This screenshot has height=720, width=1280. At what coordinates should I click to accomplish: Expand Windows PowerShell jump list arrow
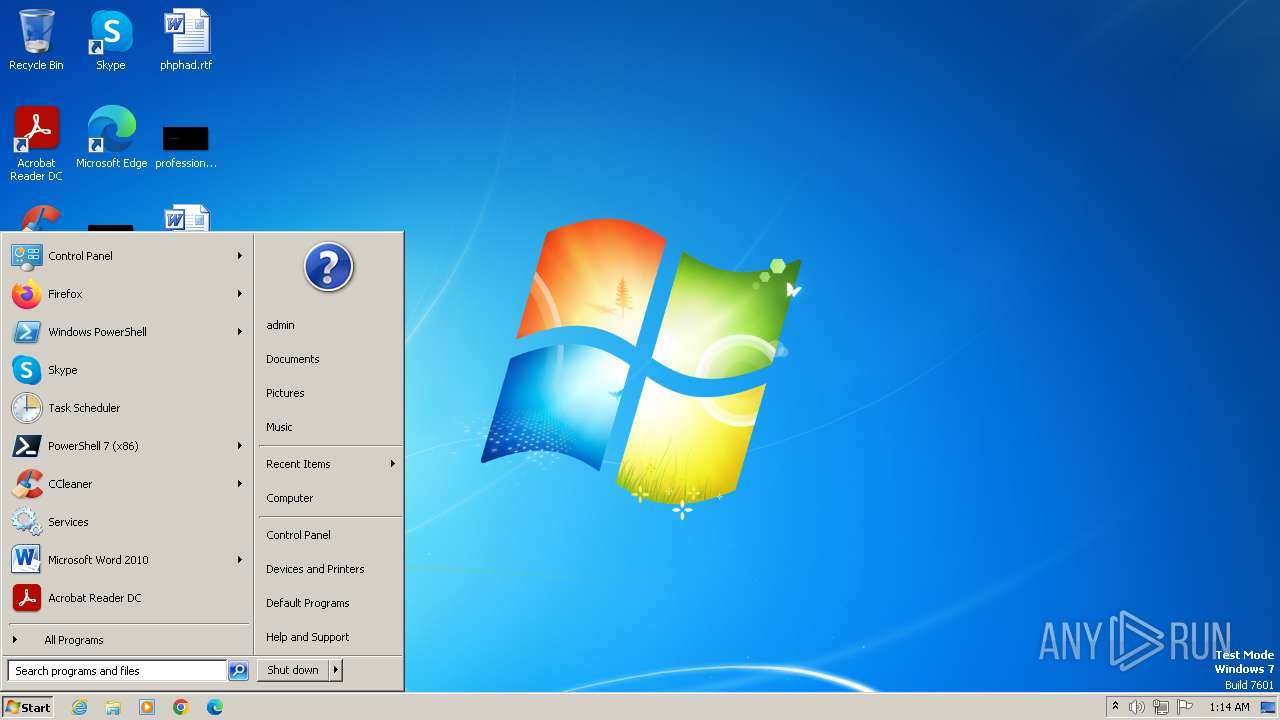240,332
